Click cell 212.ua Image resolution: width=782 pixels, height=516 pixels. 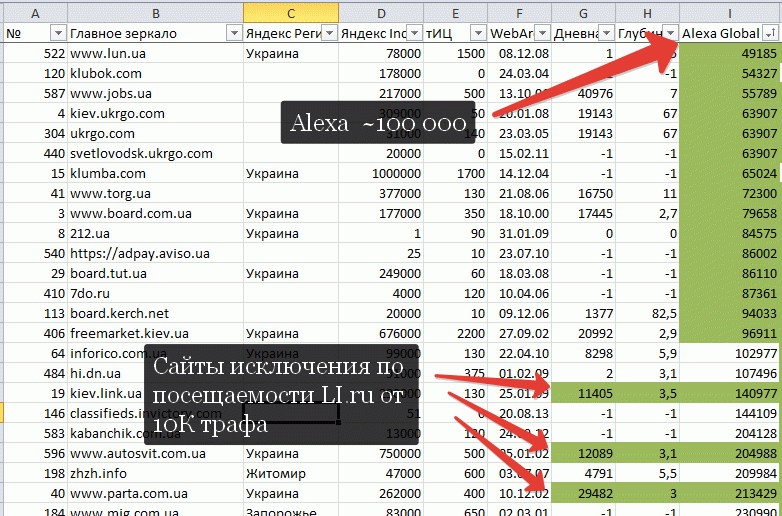156,233
